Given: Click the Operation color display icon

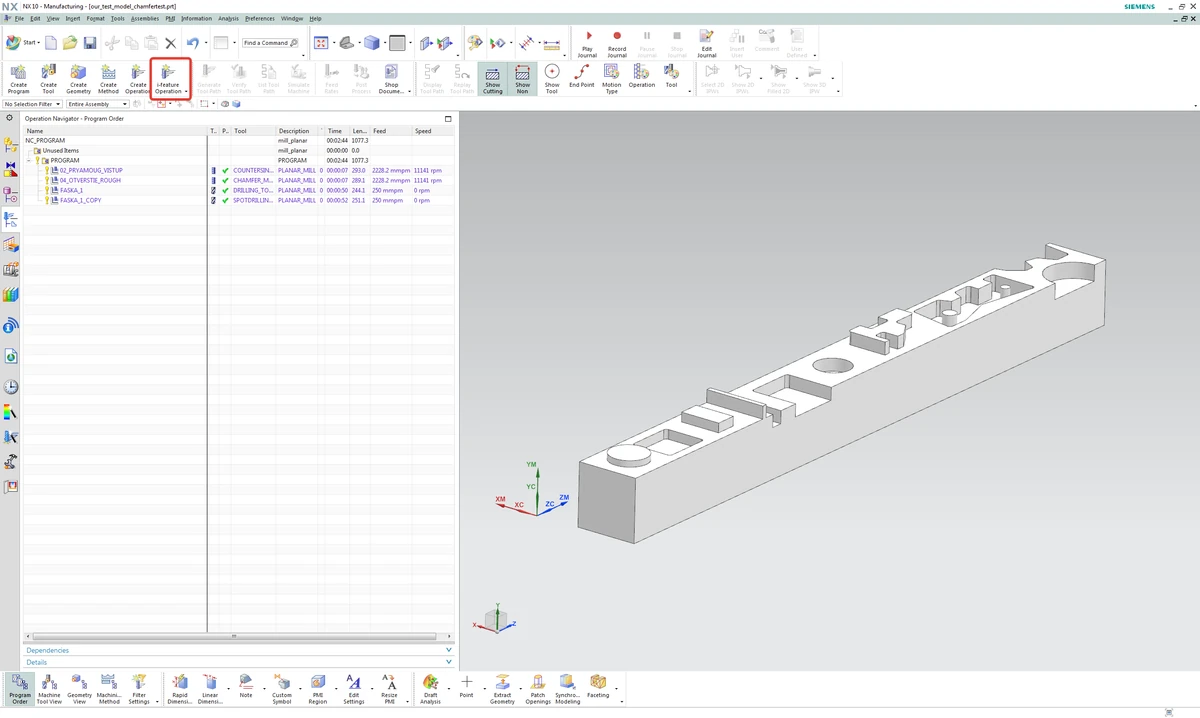Looking at the screenshot, I should 642,78.
